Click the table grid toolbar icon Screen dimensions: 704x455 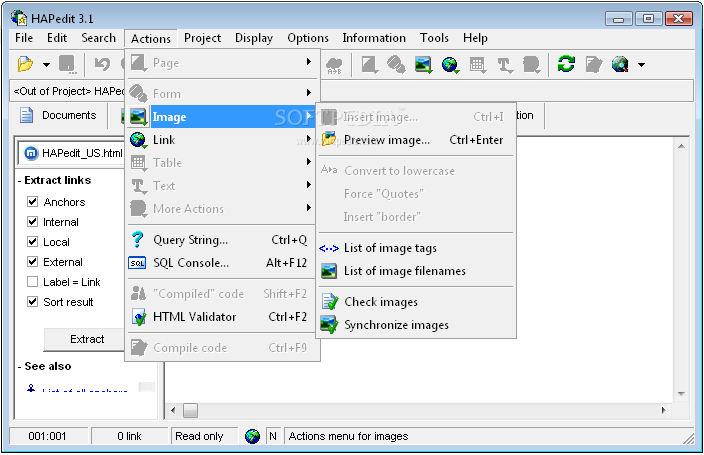(477, 65)
